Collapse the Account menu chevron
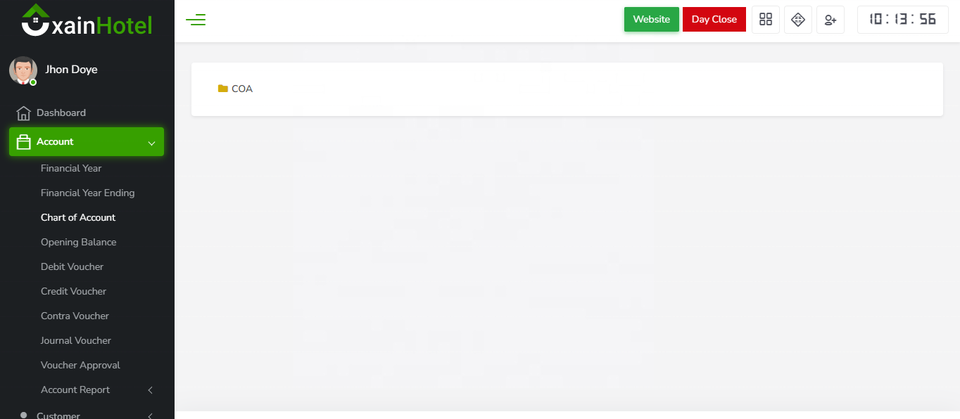 (x=151, y=143)
